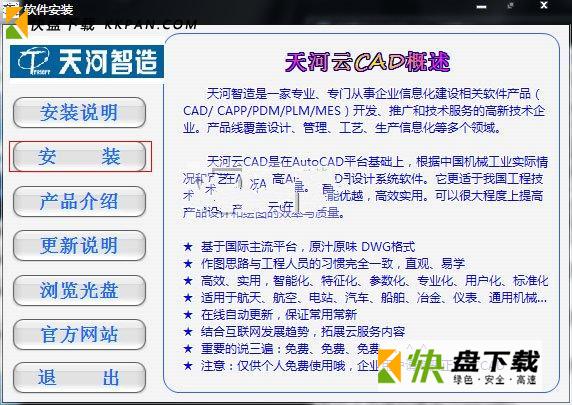Image resolution: width=572 pixels, height=405 pixels.
Task: Select the 重要的说三遍 bullet line
Action: [x=281, y=349]
